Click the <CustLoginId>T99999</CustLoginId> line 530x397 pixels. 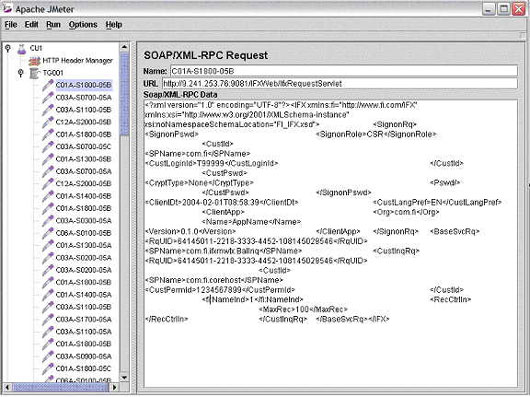coord(212,164)
